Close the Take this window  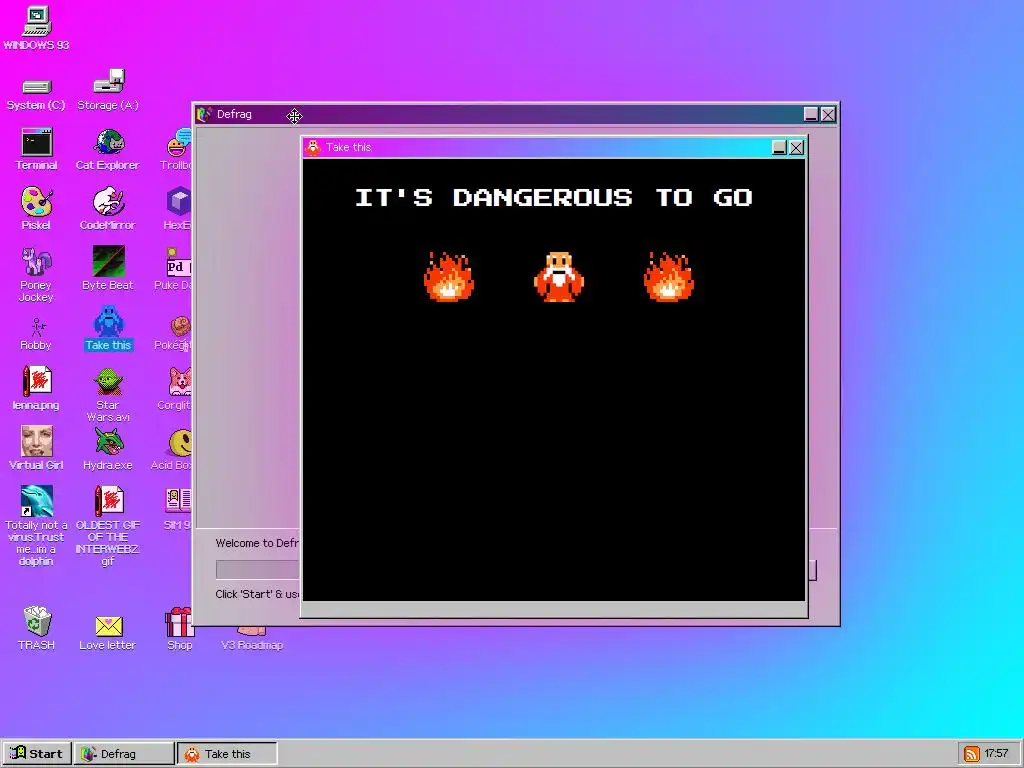coord(797,148)
